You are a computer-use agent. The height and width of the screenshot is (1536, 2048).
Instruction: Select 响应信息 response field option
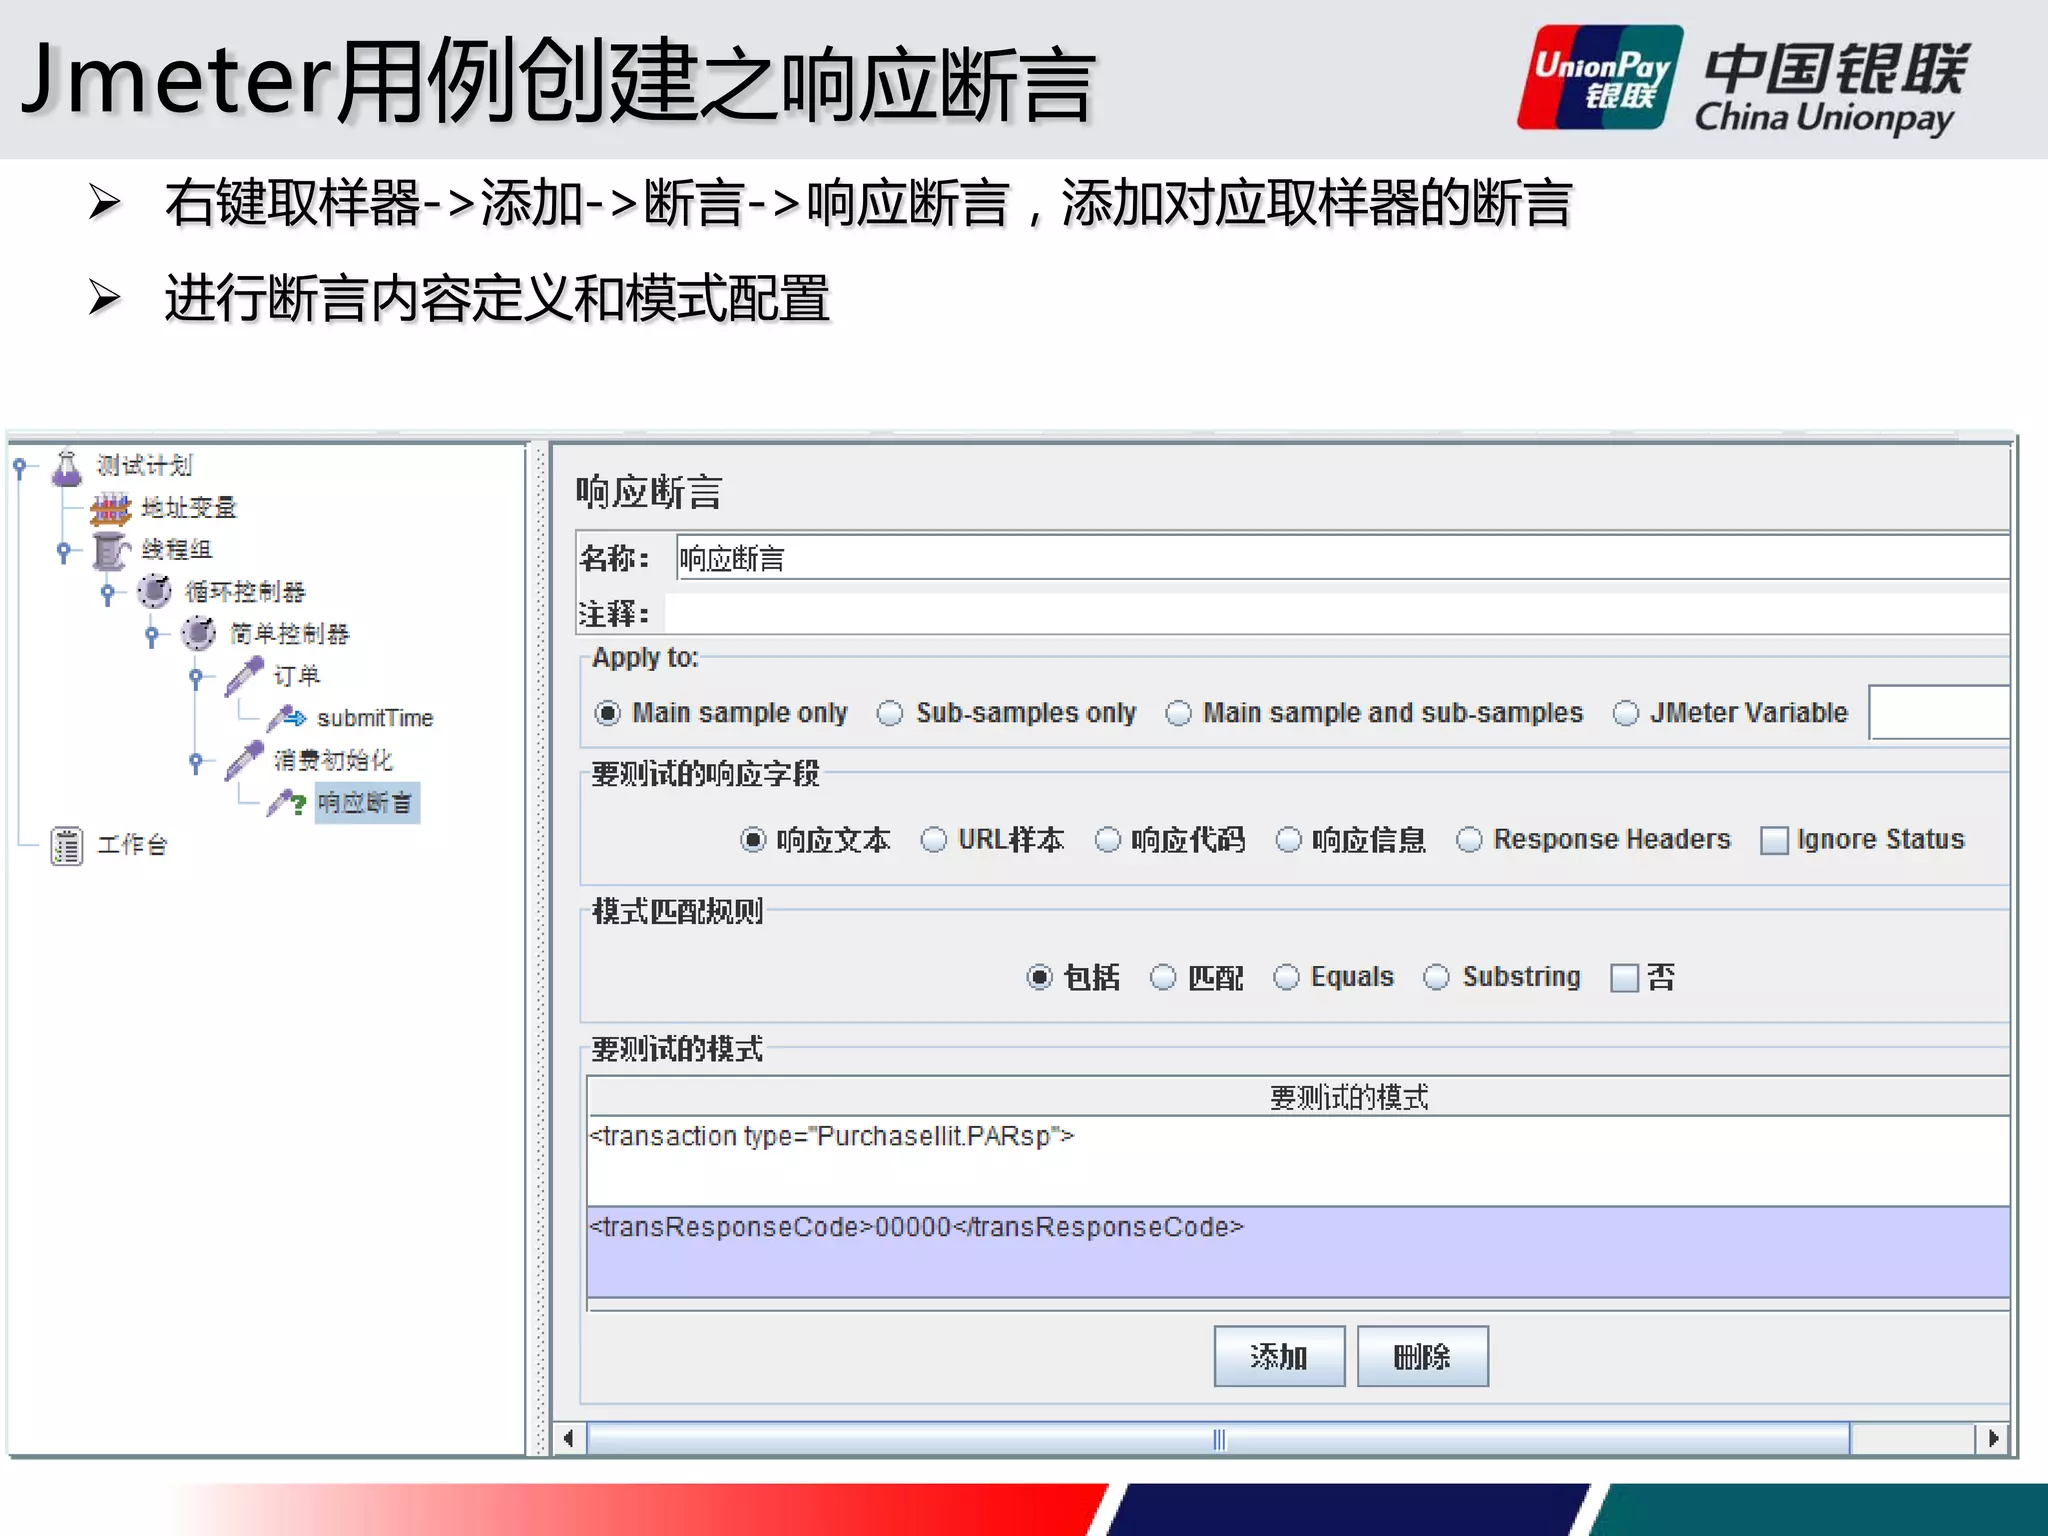tap(1289, 840)
